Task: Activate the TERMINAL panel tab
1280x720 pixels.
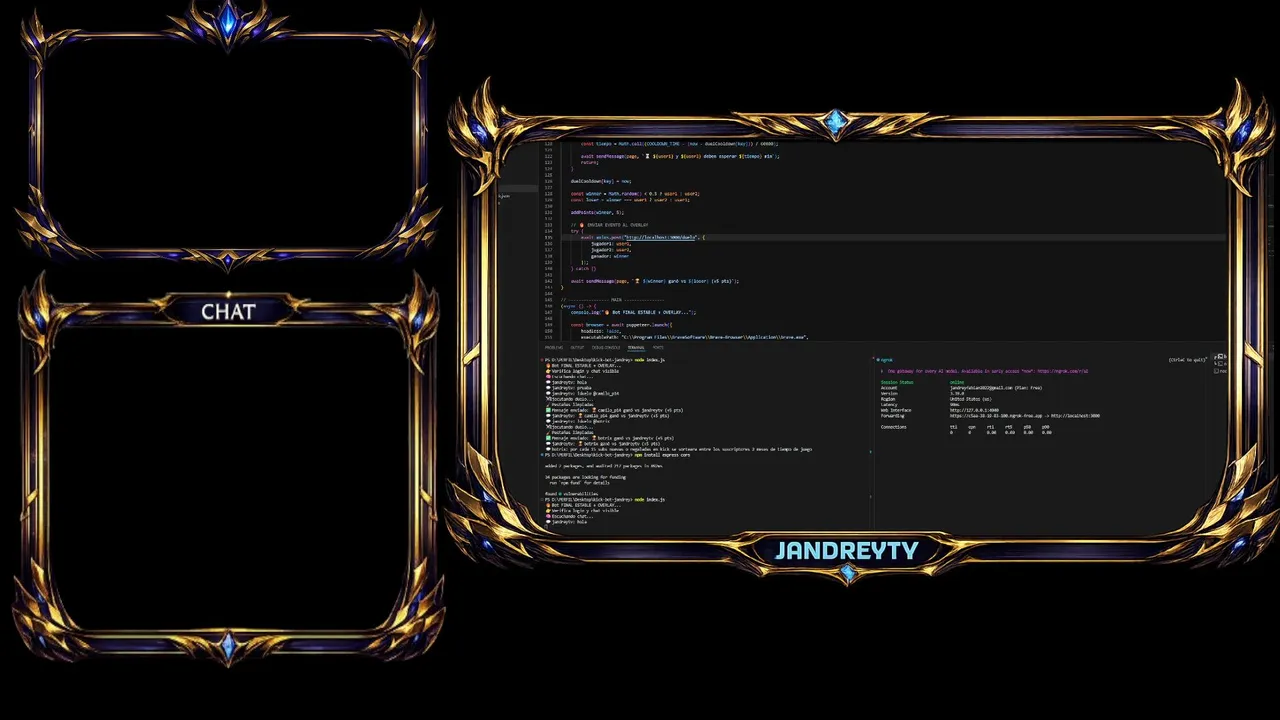Action: [636, 347]
